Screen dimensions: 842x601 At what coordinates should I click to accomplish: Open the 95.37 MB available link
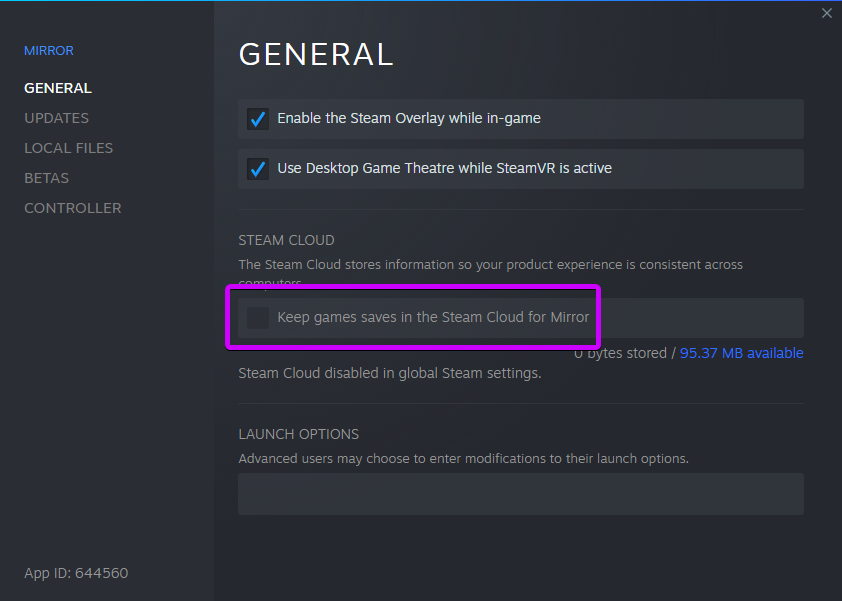[x=741, y=353]
